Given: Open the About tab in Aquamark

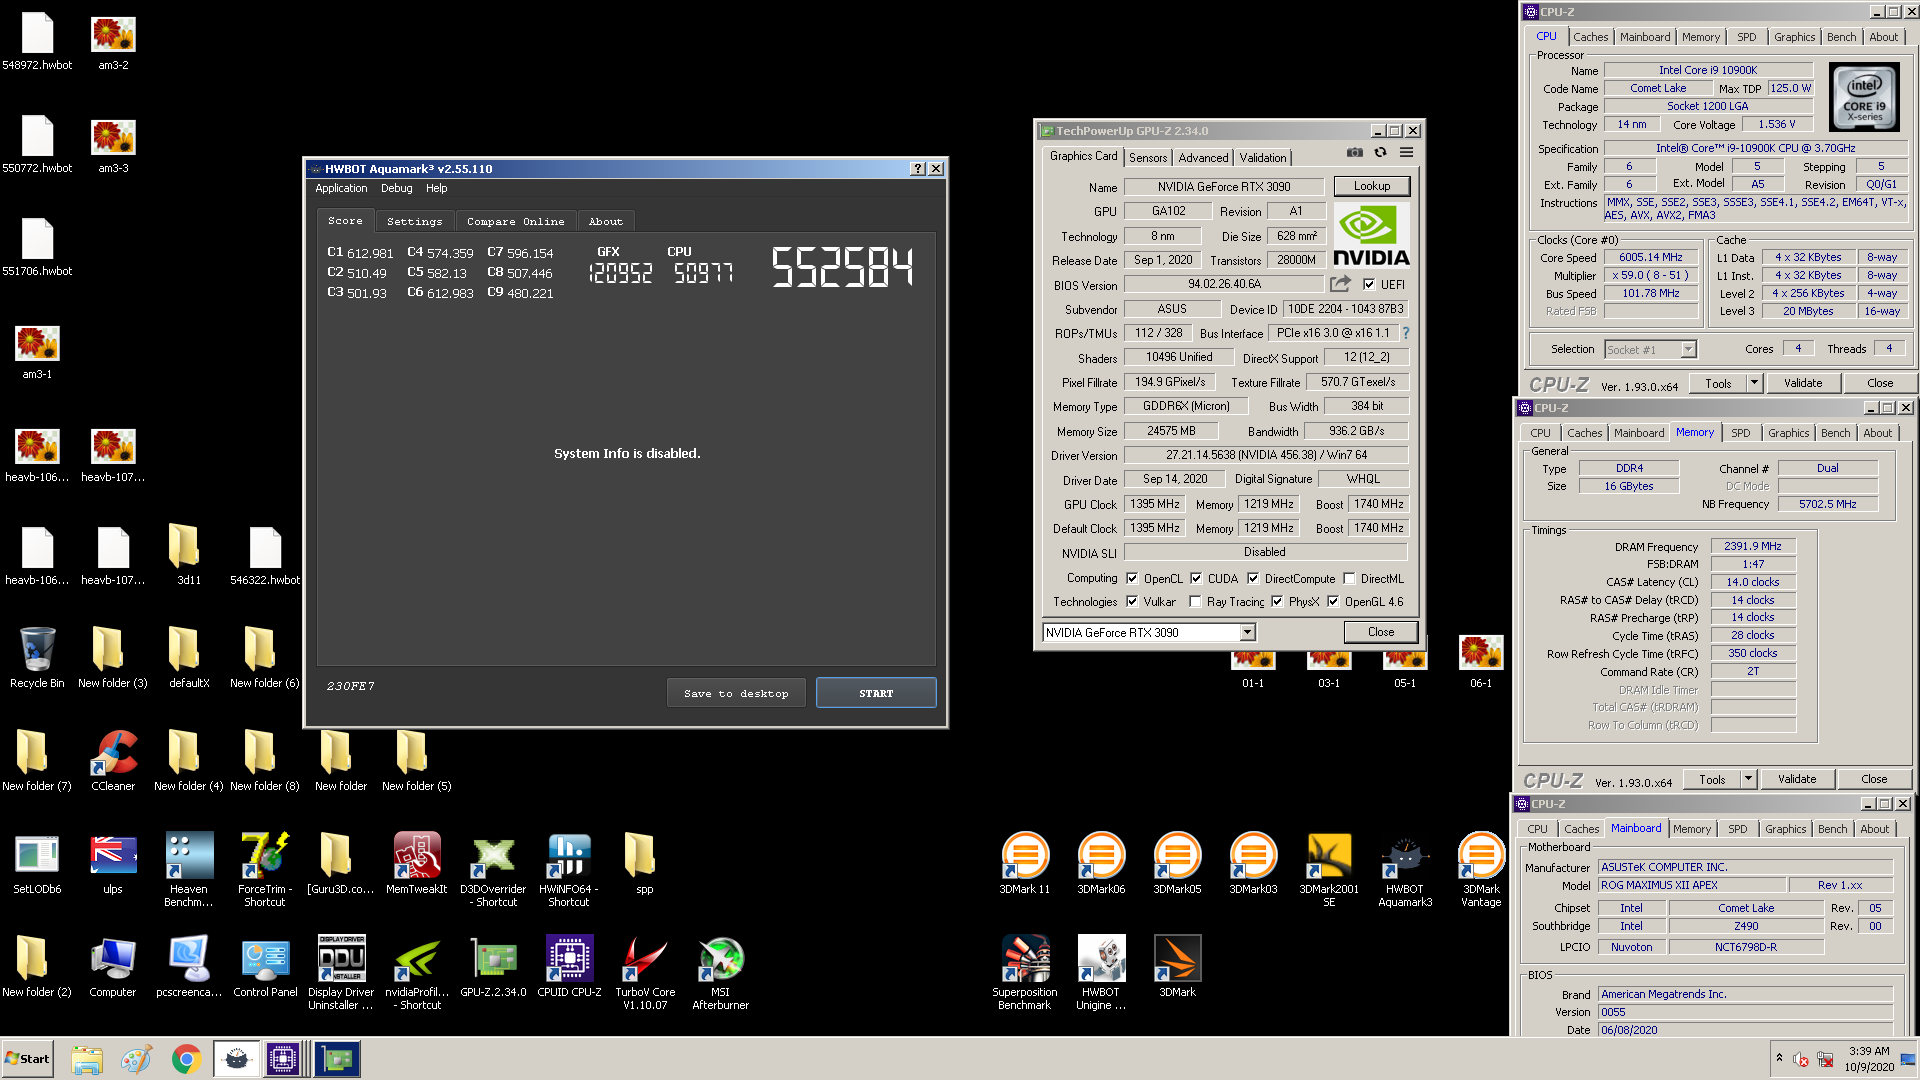Looking at the screenshot, I should tap(605, 221).
